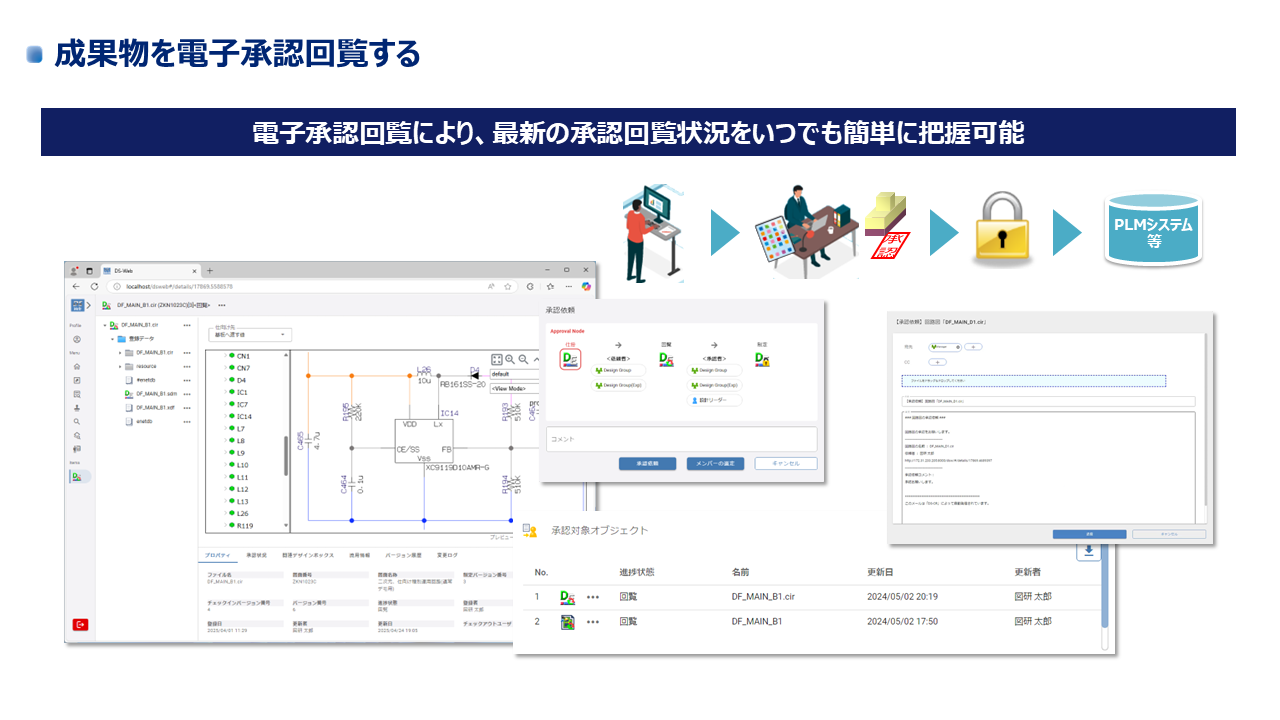The width and height of the screenshot is (1280, 720).
Task: Expand IC14 in the component list
Action: (224, 416)
